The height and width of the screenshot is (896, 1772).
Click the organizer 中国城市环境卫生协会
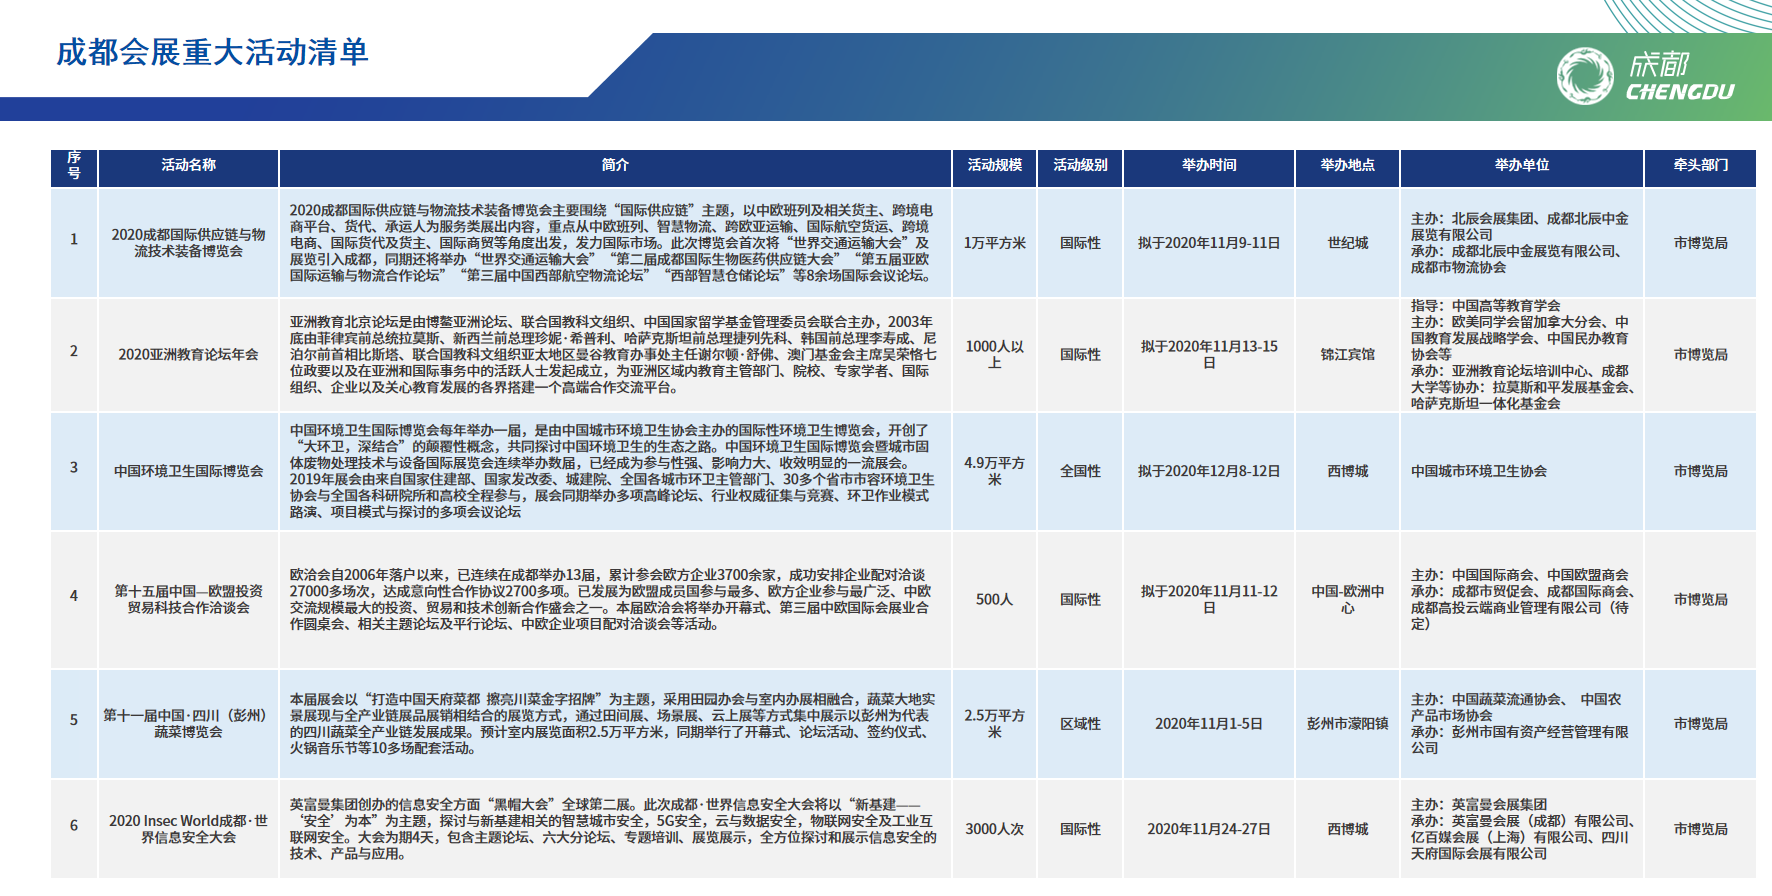pos(1479,471)
